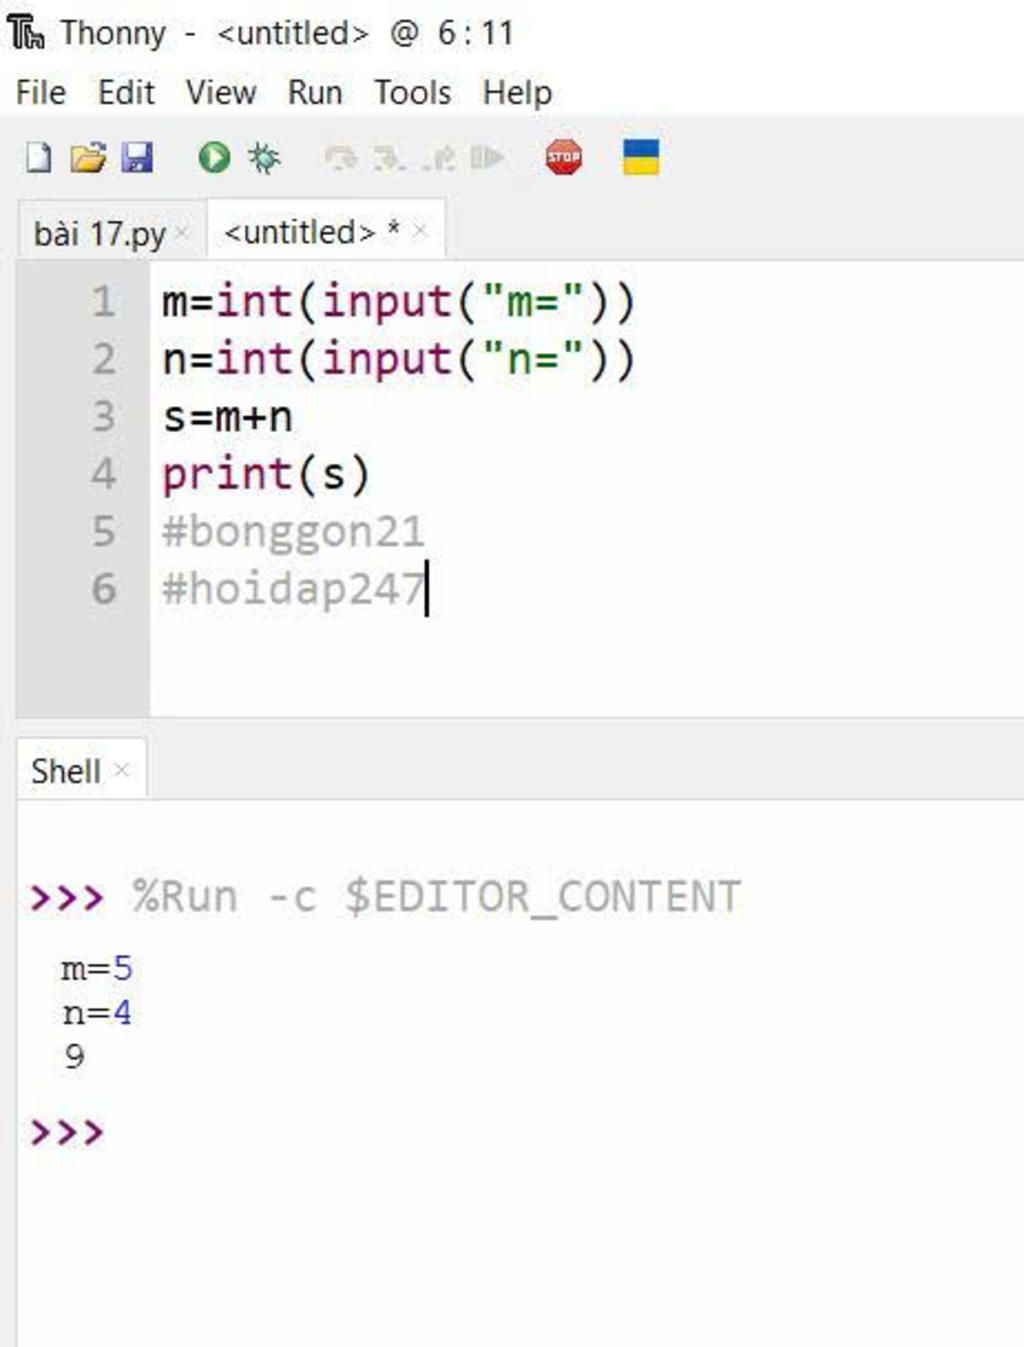The width and height of the screenshot is (1024, 1347).
Task: Click the Resume toolbar icon
Action: (487, 158)
